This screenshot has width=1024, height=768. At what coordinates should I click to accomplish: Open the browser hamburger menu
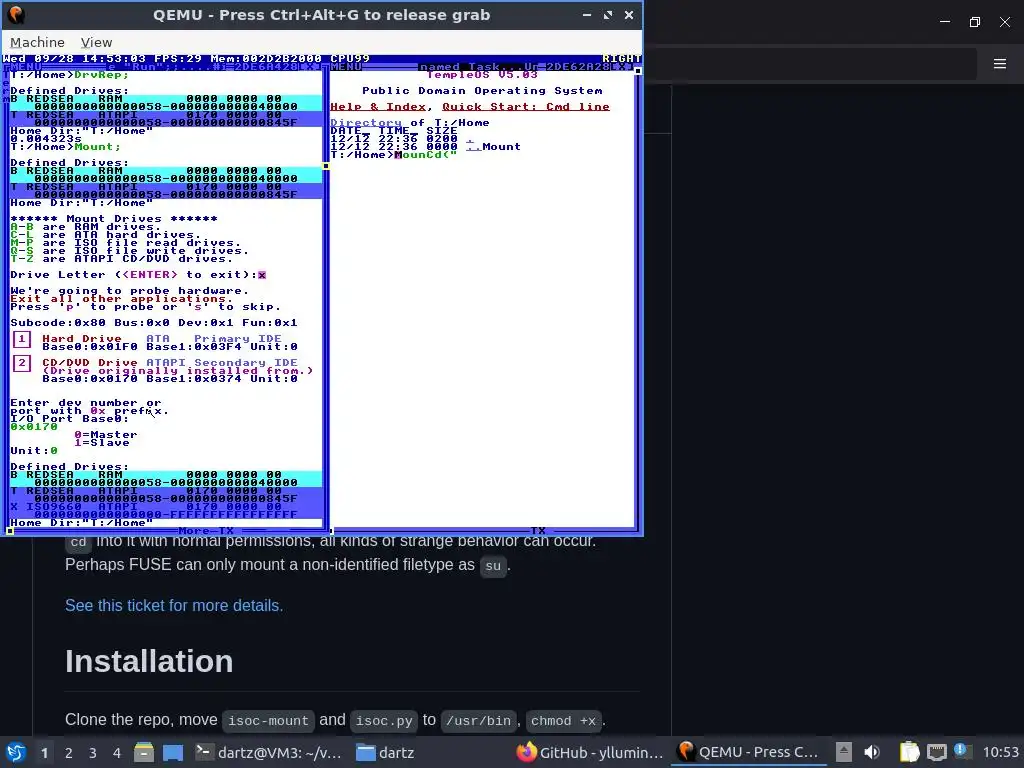click(x=1000, y=63)
